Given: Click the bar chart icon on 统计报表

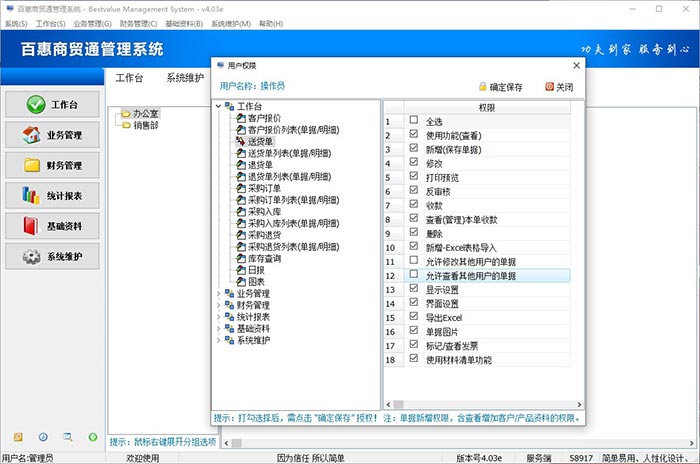Looking at the screenshot, I should pos(31,196).
